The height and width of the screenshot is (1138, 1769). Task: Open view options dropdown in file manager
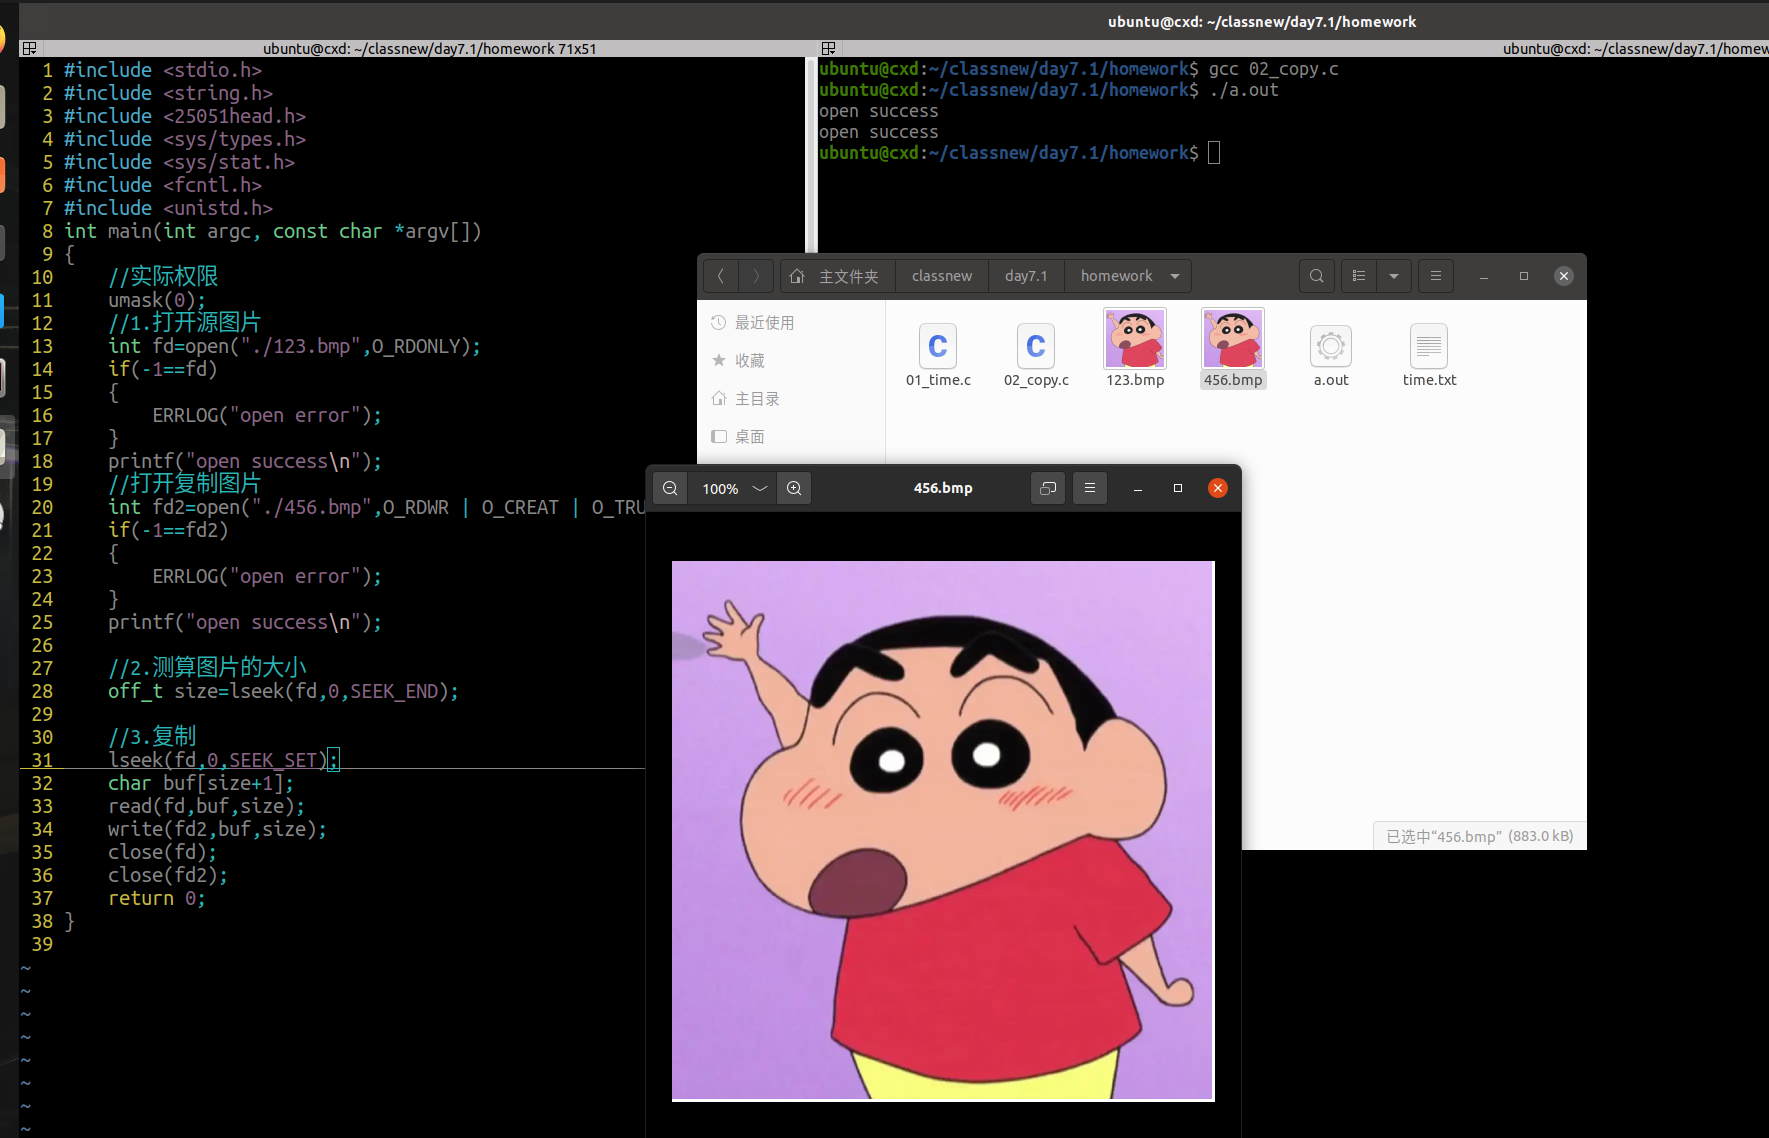[1394, 276]
